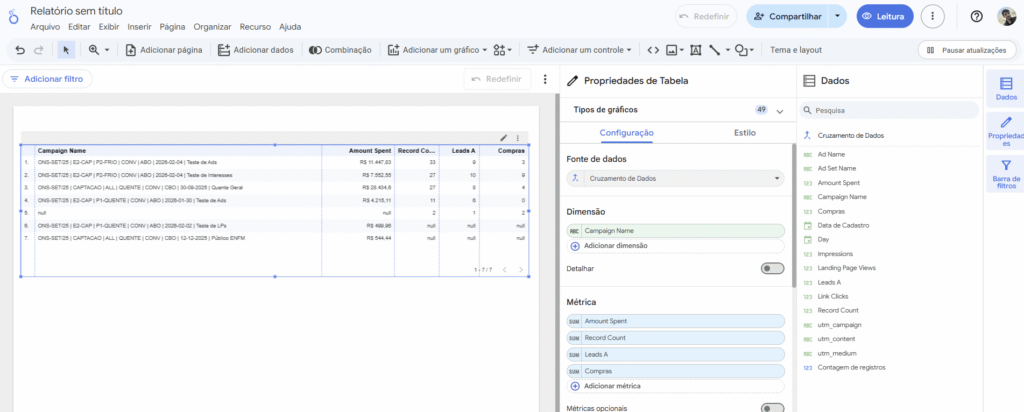Viewport: 1024px width, 412px height.
Task: Open the Dados side panel icon
Action: pos(1006,88)
